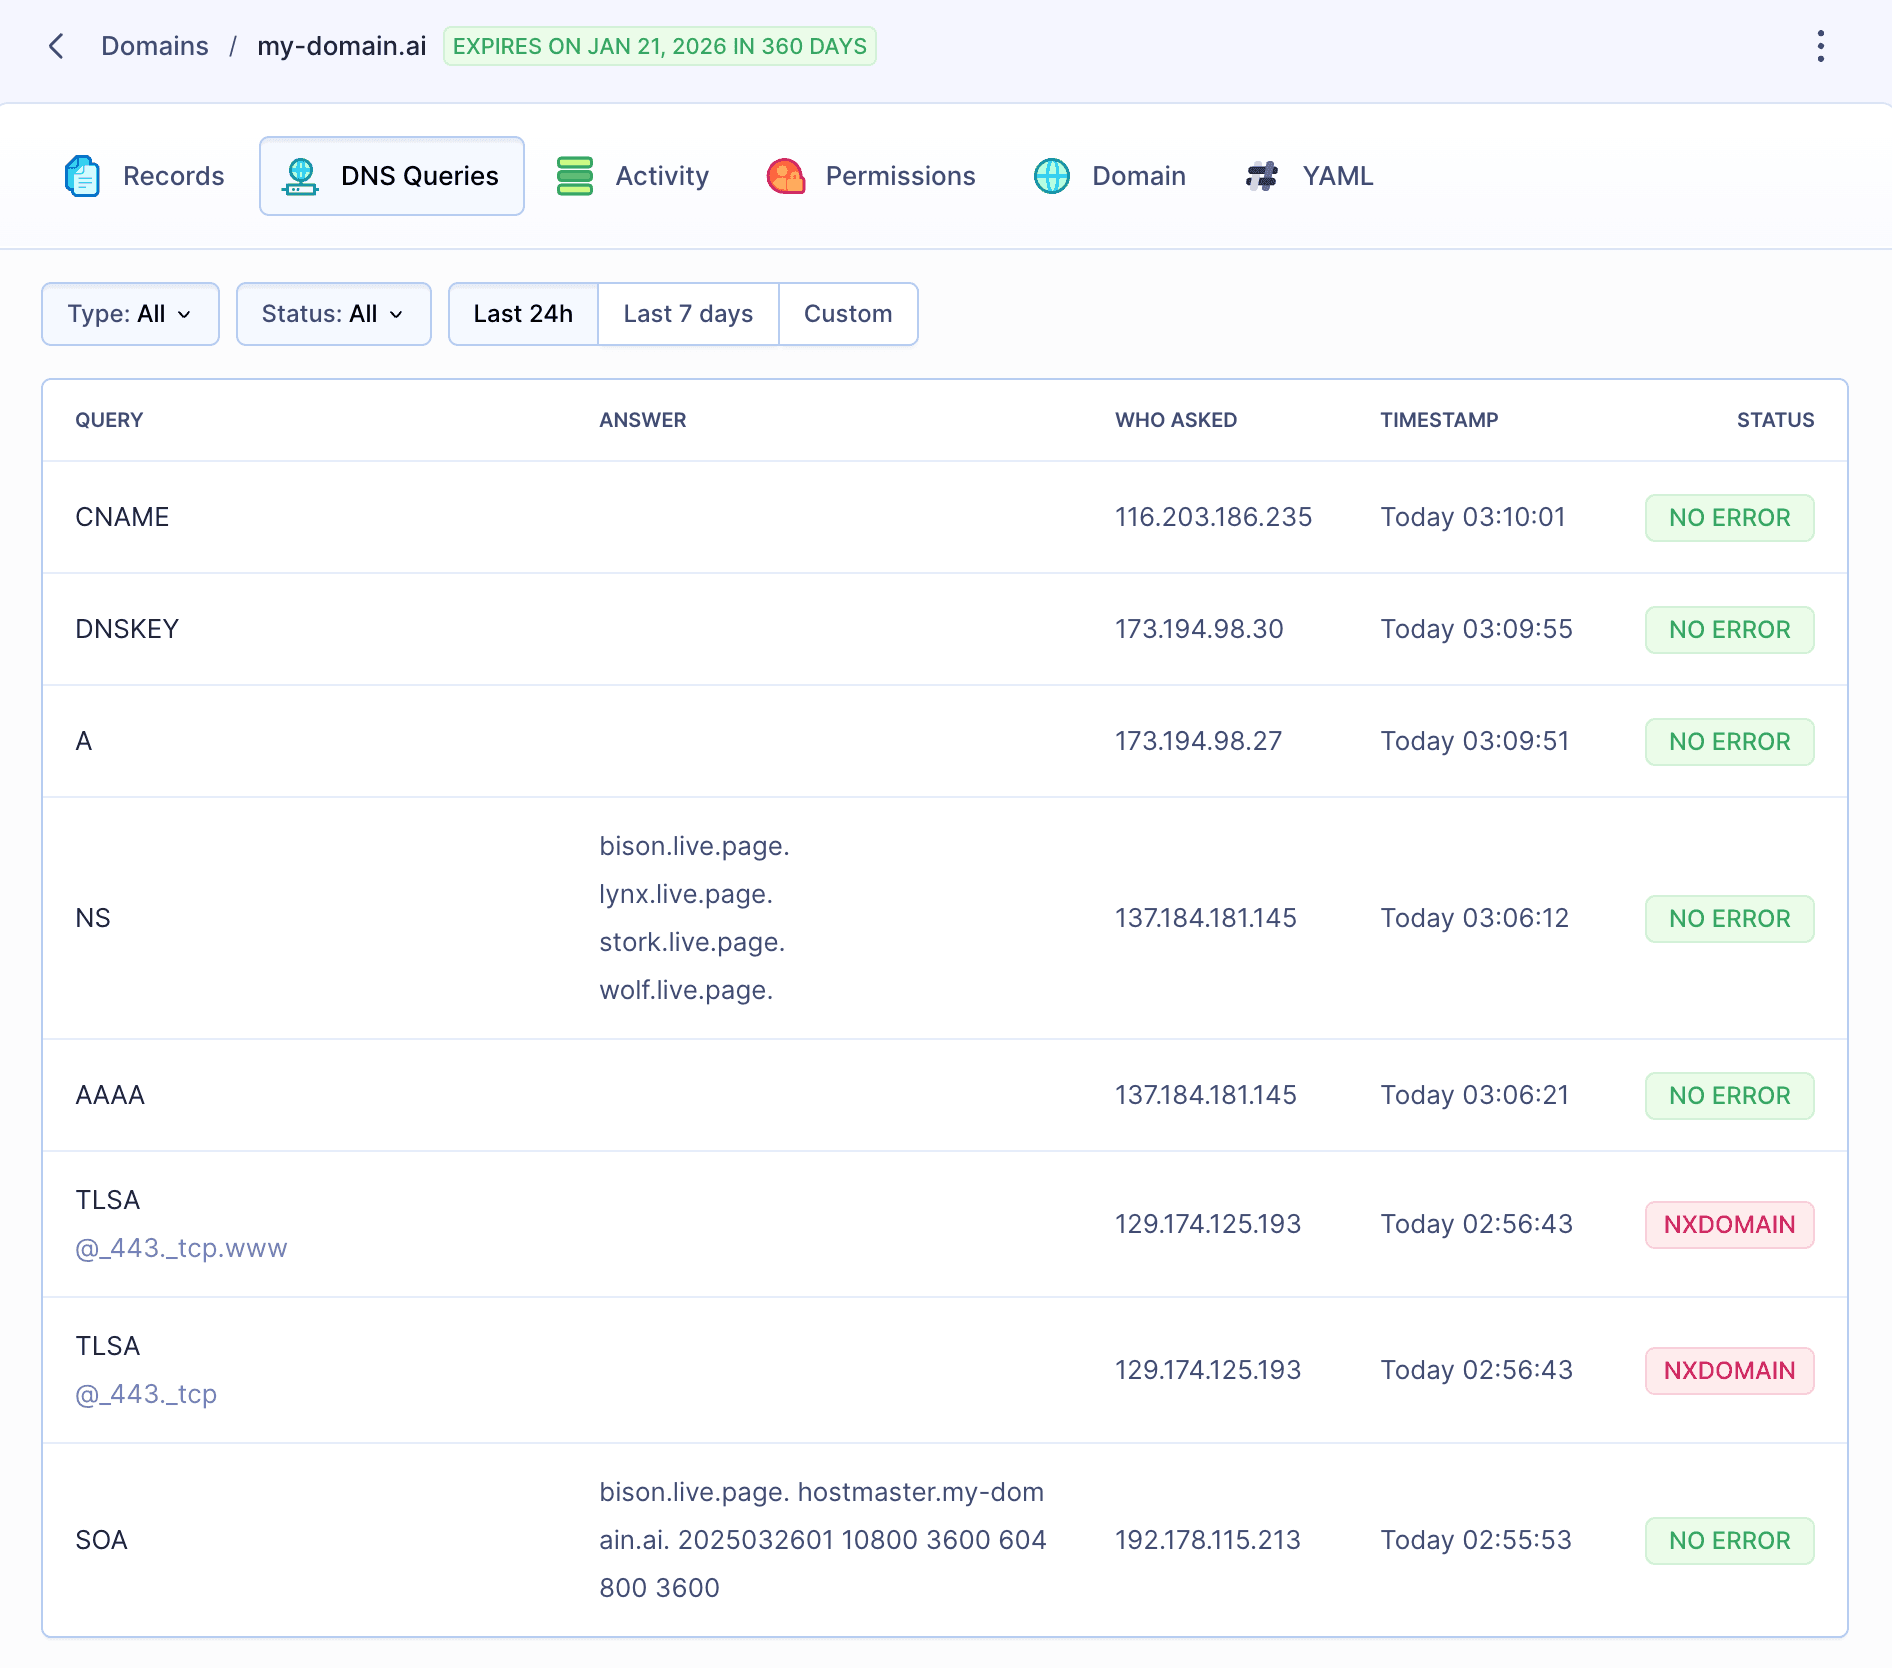Click the @_443._tcp.www query name
The image size is (1892, 1668).
pos(181,1248)
